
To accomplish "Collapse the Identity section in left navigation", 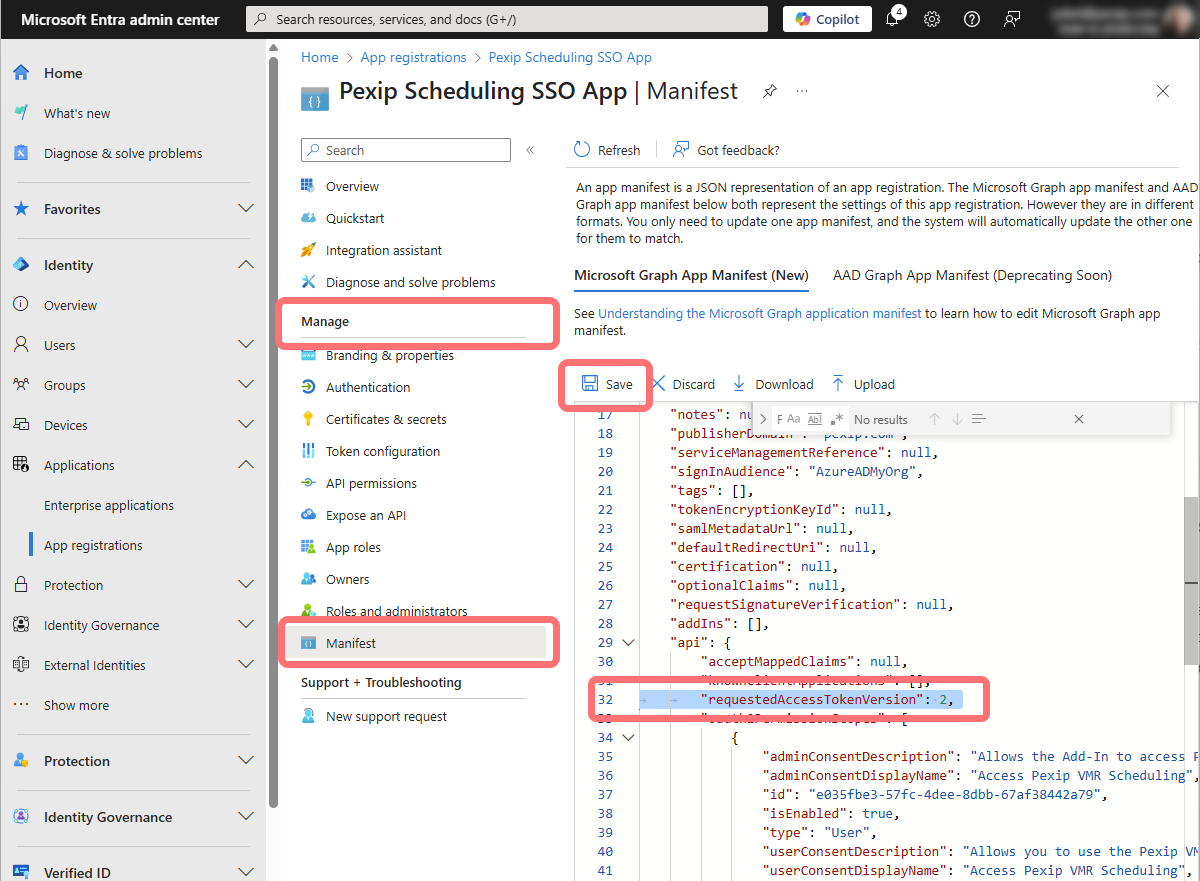I will [x=245, y=265].
